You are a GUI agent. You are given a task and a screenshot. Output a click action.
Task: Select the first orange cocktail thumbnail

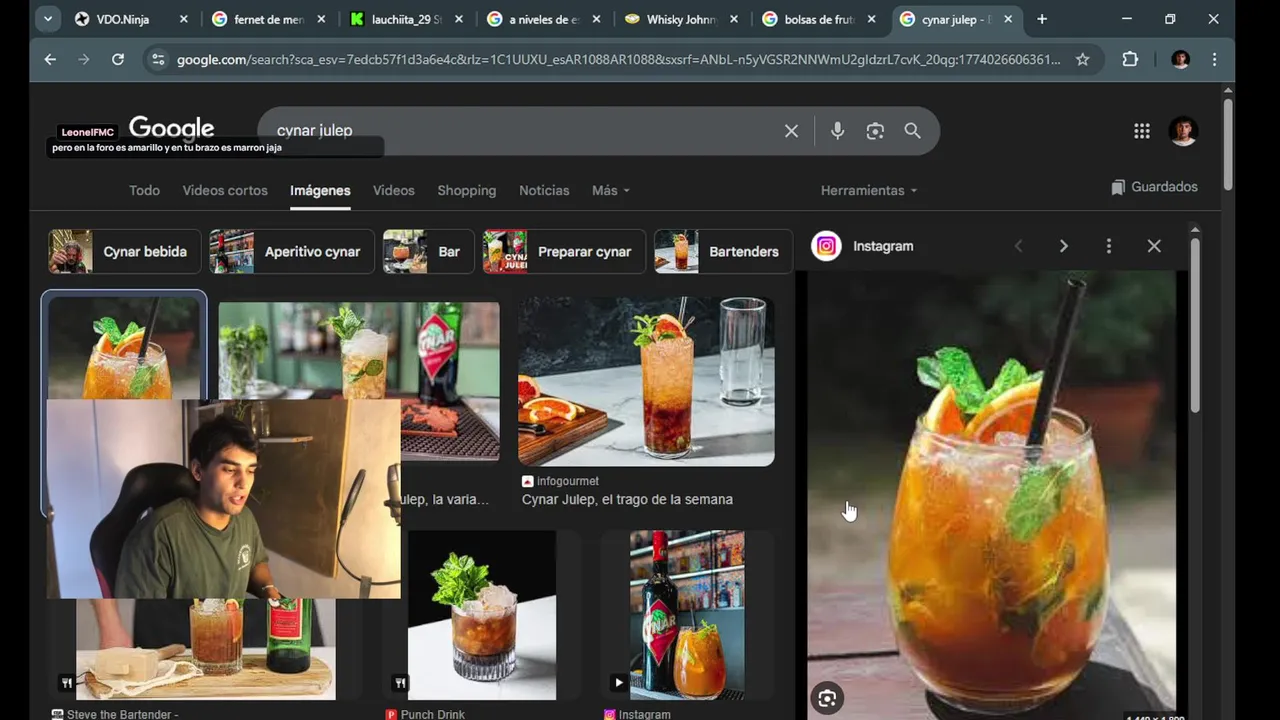pos(124,348)
